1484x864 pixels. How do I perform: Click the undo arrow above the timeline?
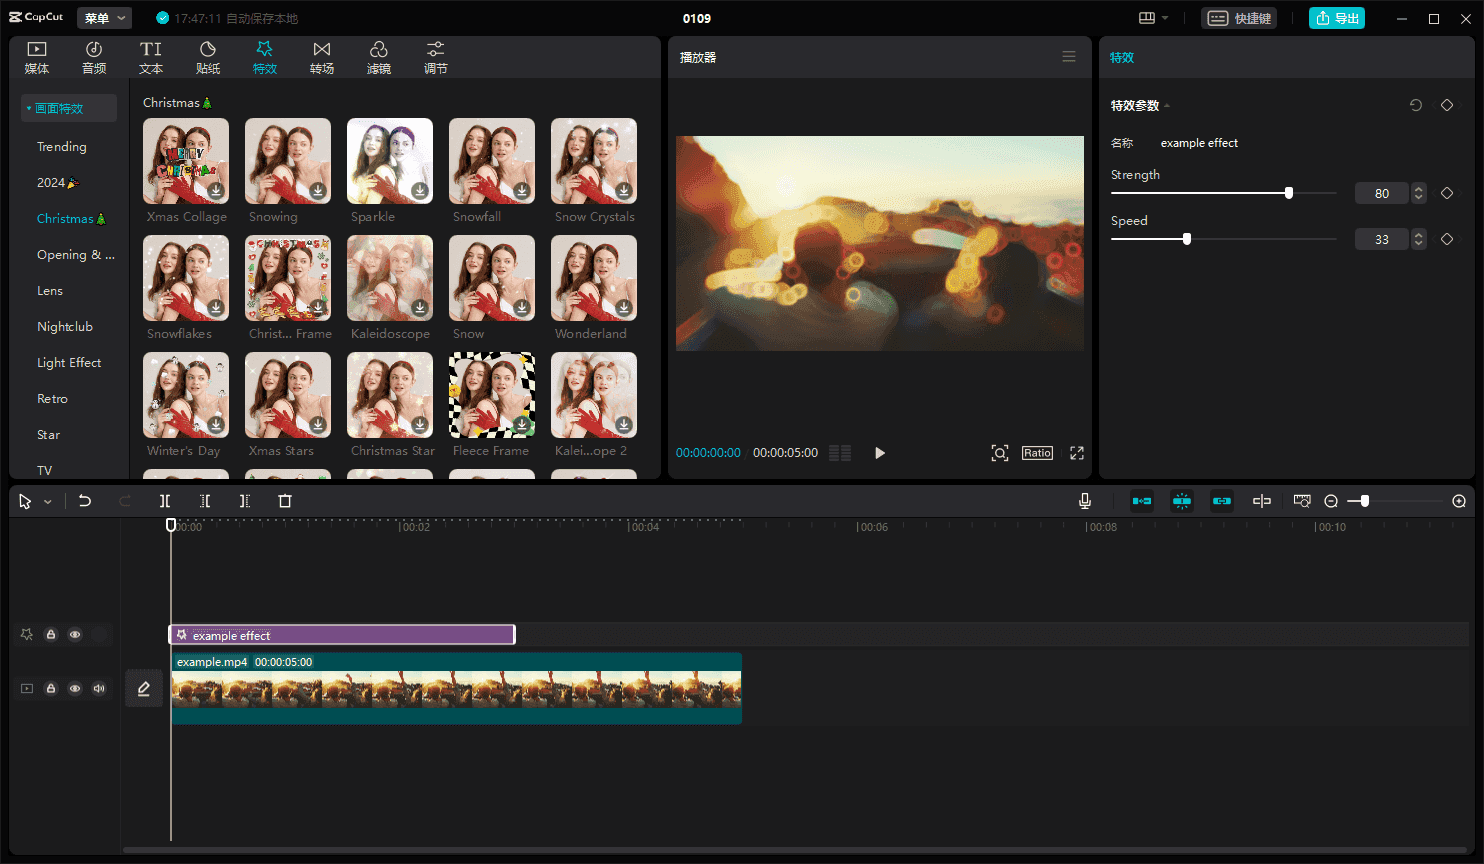[x=85, y=500]
